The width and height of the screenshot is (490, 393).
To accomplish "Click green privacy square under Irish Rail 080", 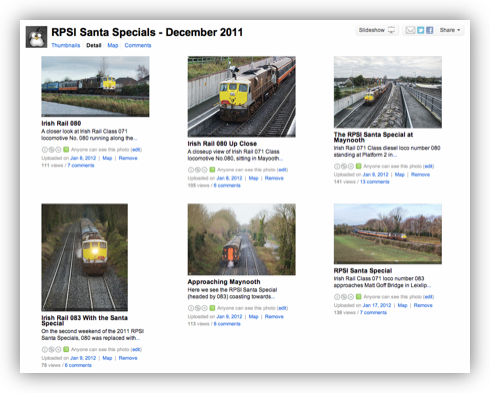I will tap(66, 149).
